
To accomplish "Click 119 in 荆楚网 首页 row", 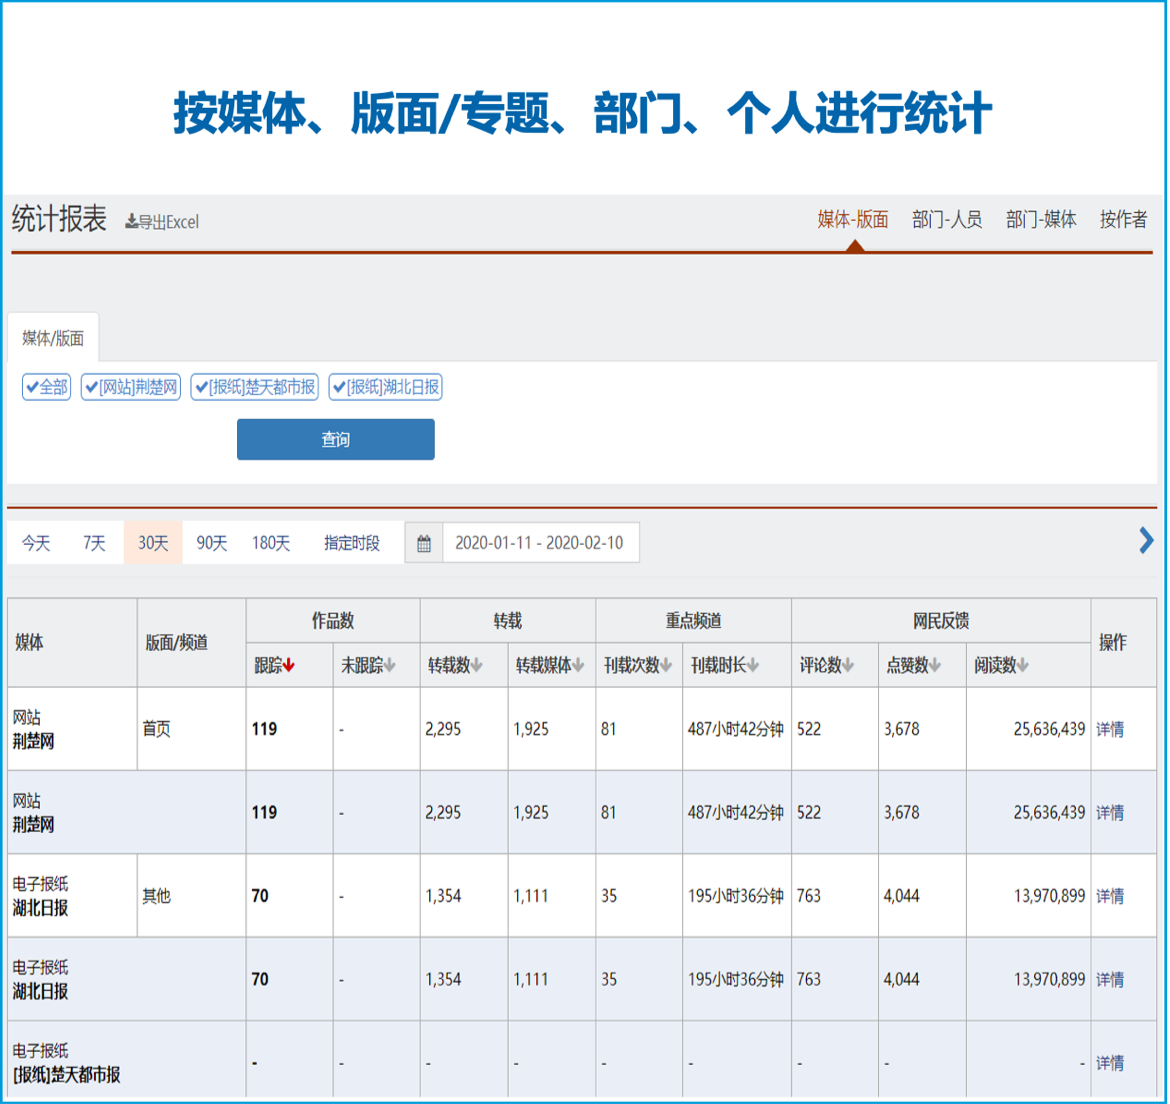I will coord(264,730).
